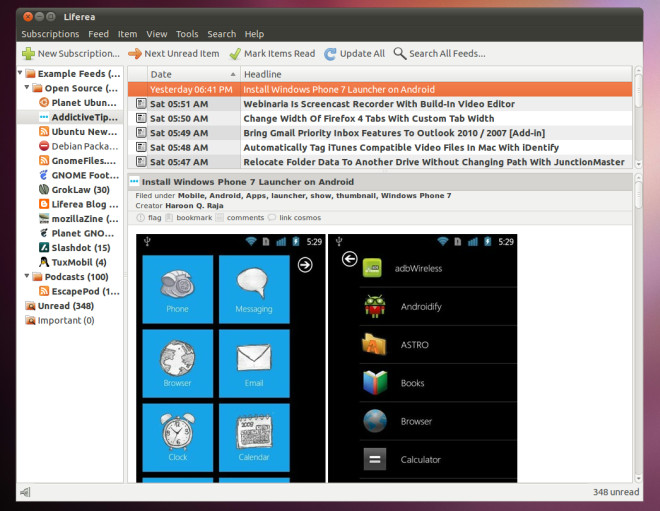Screen dimensions: 660x511
Task: Select the GnomeFiles feed icon
Action: (44, 161)
